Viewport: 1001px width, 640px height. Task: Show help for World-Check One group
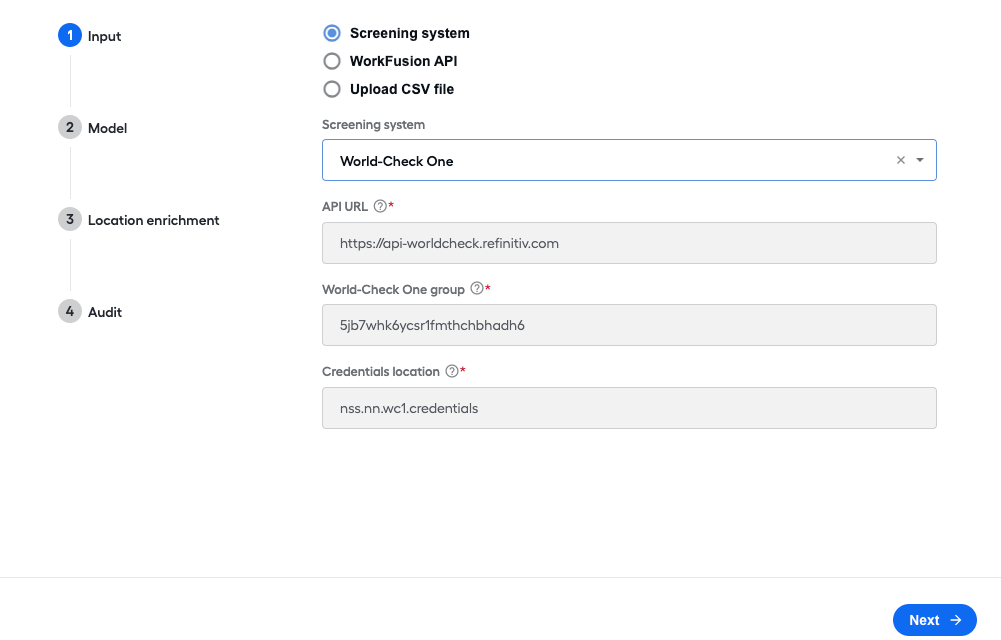pos(477,288)
